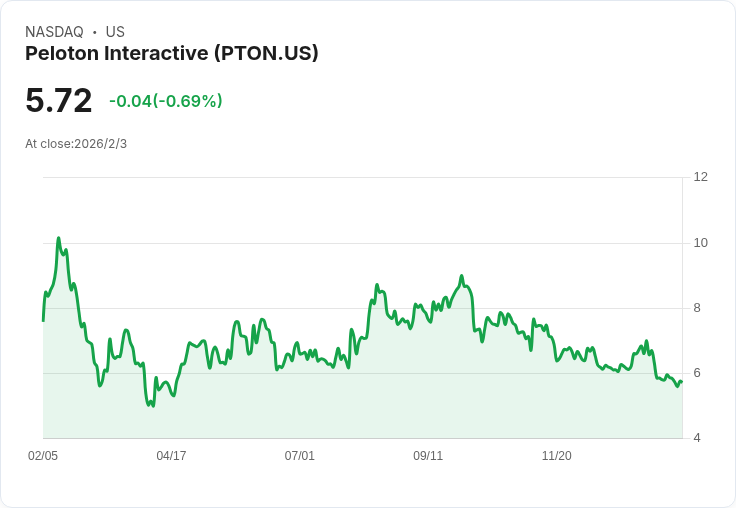Click the 4 value on the price axis

coord(697,438)
